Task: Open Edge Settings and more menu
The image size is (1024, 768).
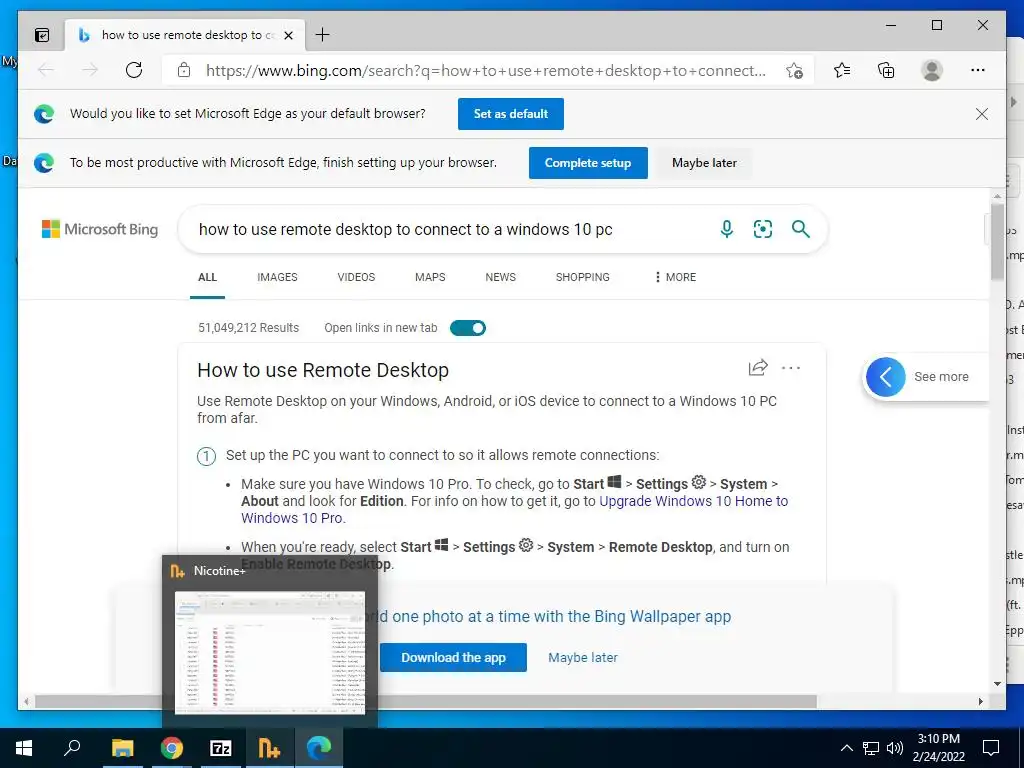Action: (978, 70)
